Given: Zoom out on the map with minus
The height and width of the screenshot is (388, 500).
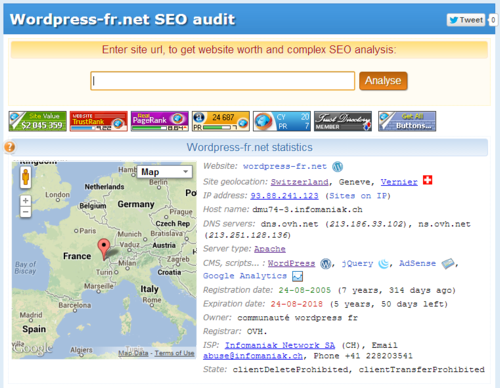Looking at the screenshot, I should 26,212.
